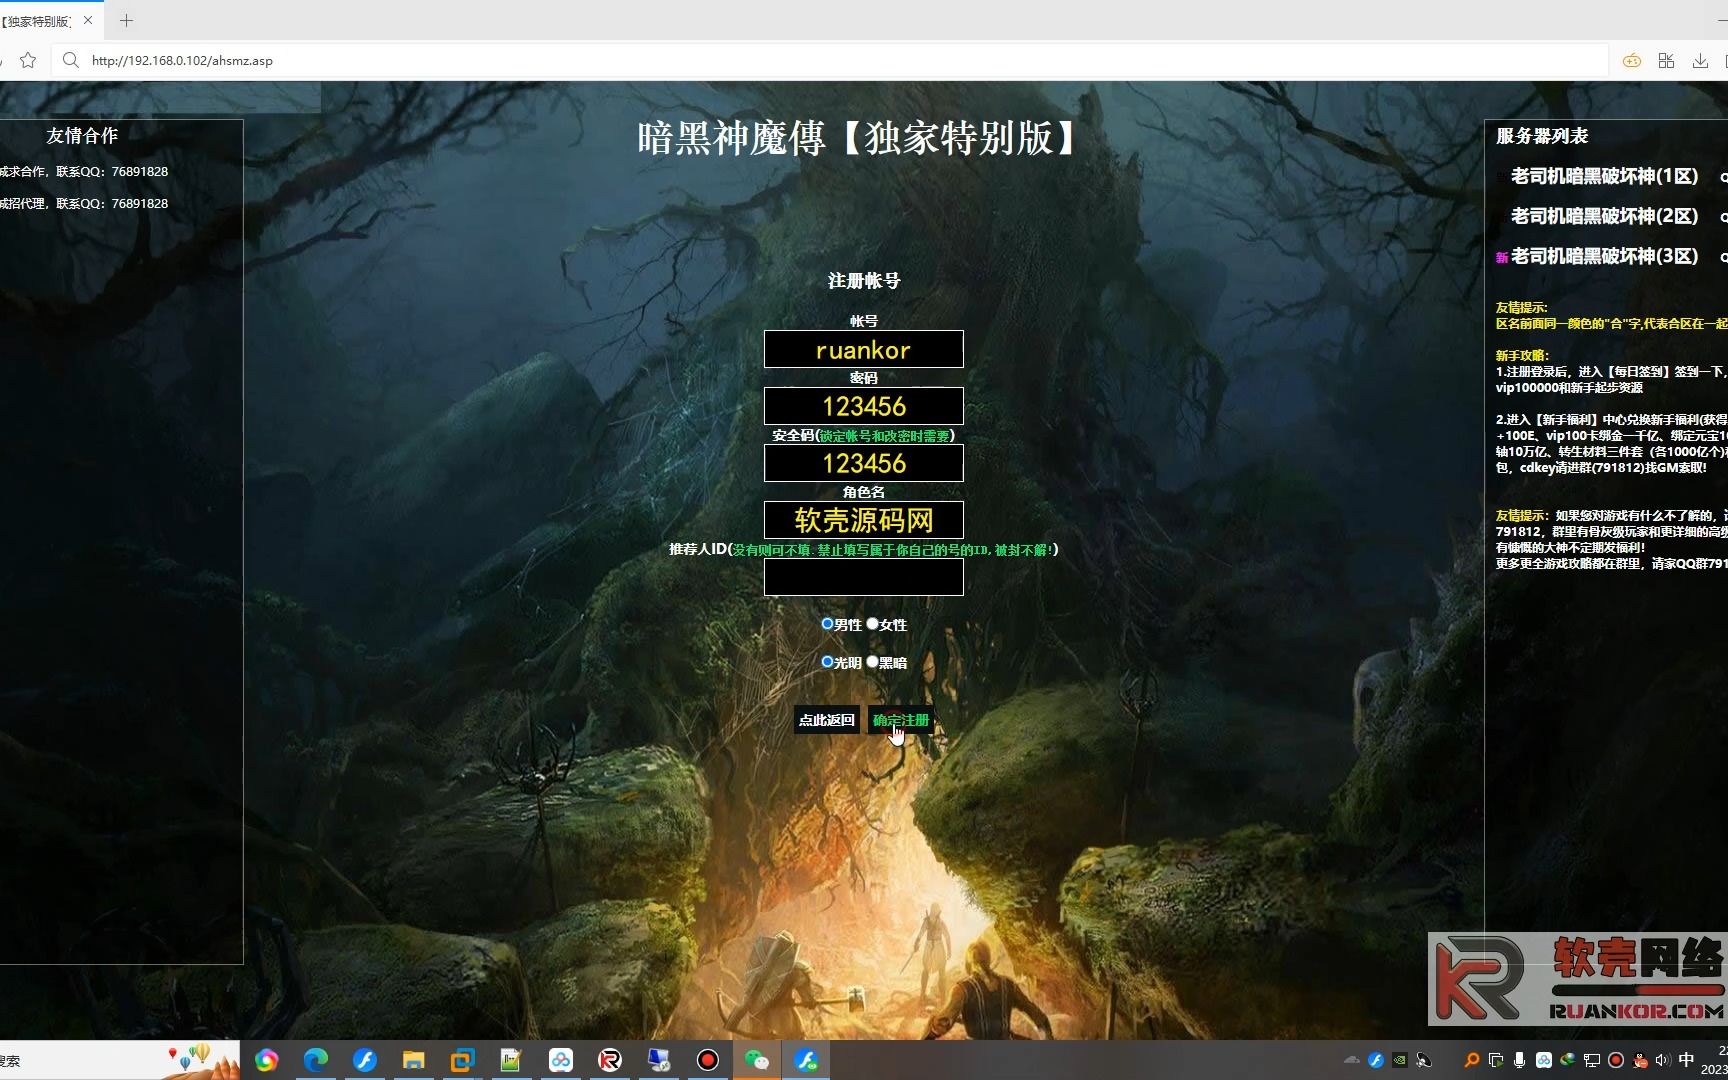Click the 服务器列表 heading
Image resolution: width=1728 pixels, height=1080 pixels.
[1542, 136]
